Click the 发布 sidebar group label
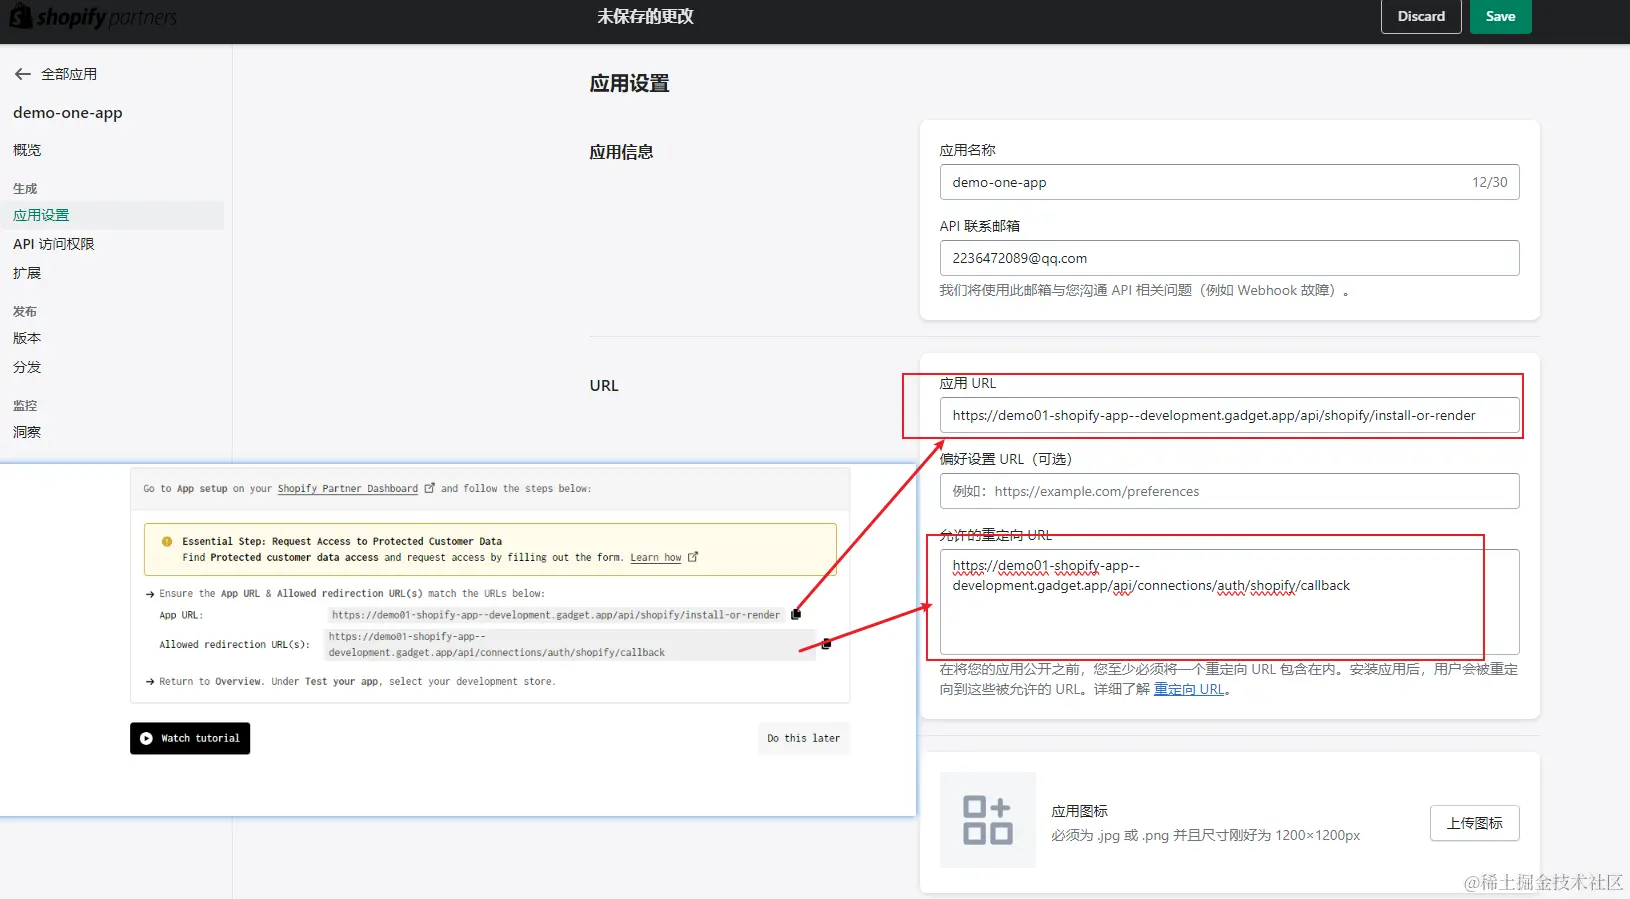This screenshot has width=1630, height=899. click(25, 311)
